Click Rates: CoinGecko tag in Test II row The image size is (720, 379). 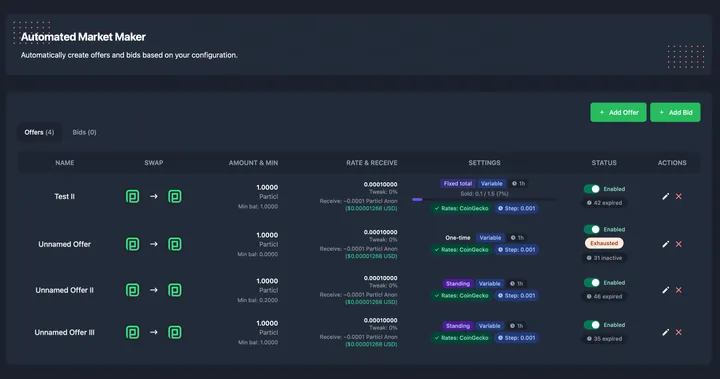(x=462, y=208)
